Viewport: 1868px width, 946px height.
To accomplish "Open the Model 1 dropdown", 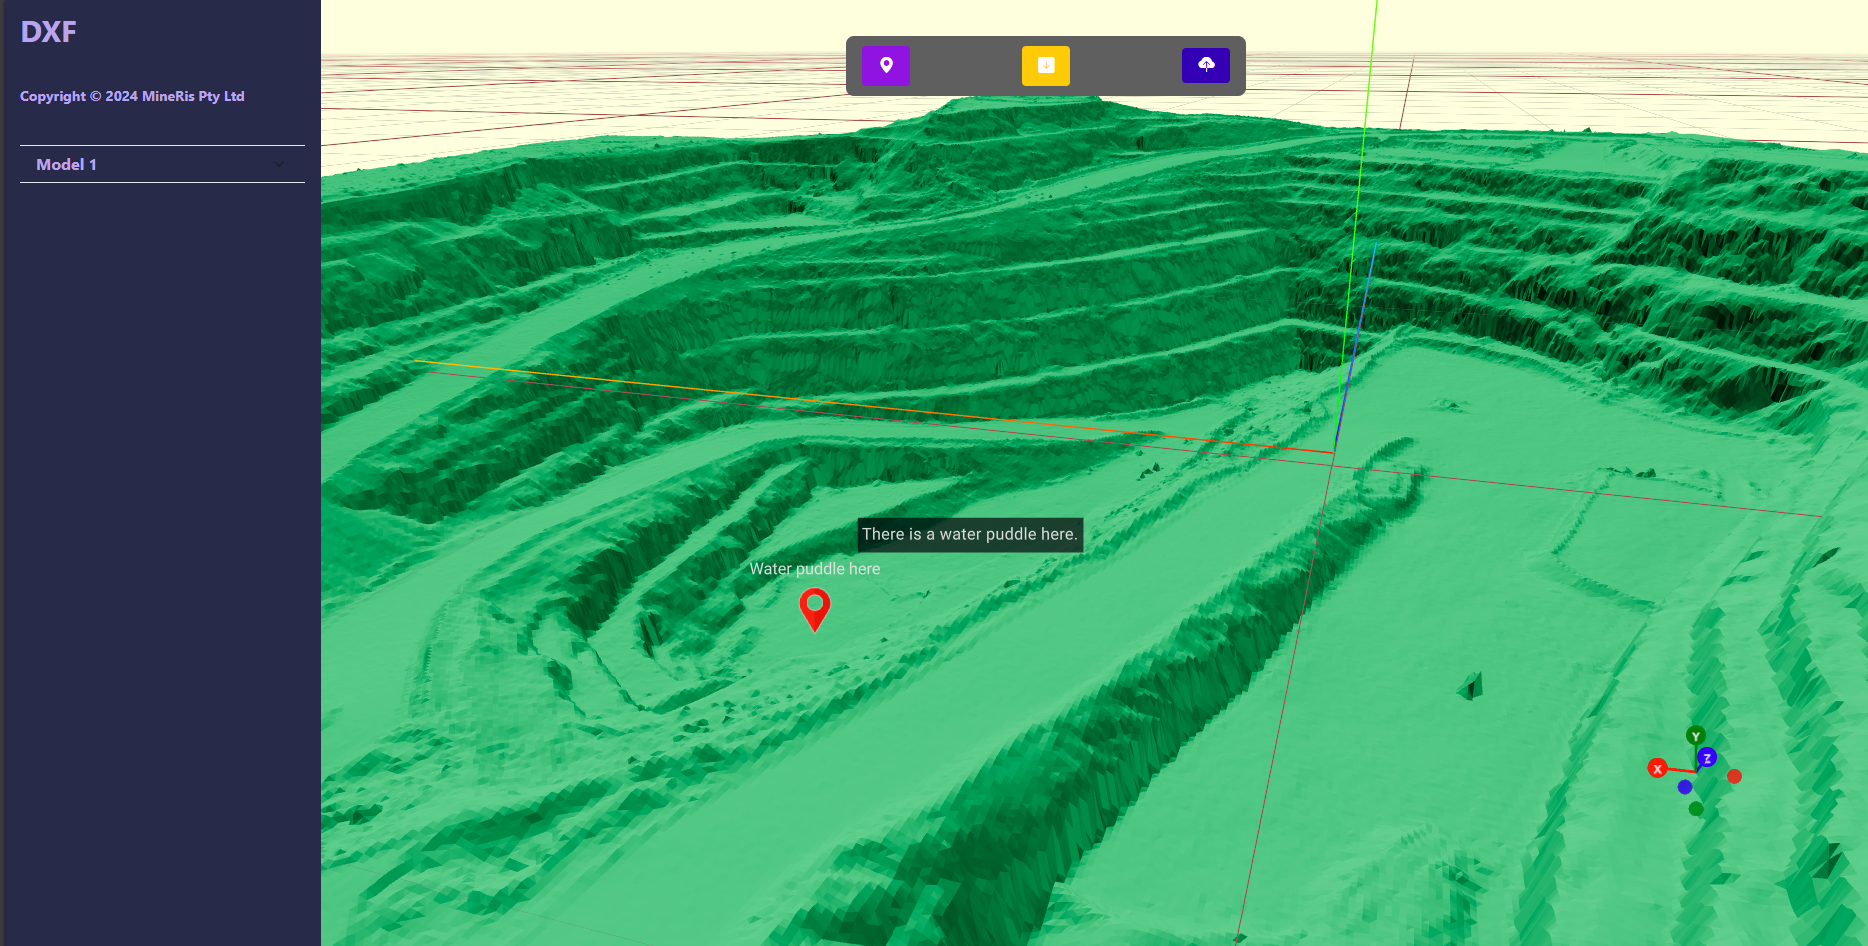I will 162,164.
